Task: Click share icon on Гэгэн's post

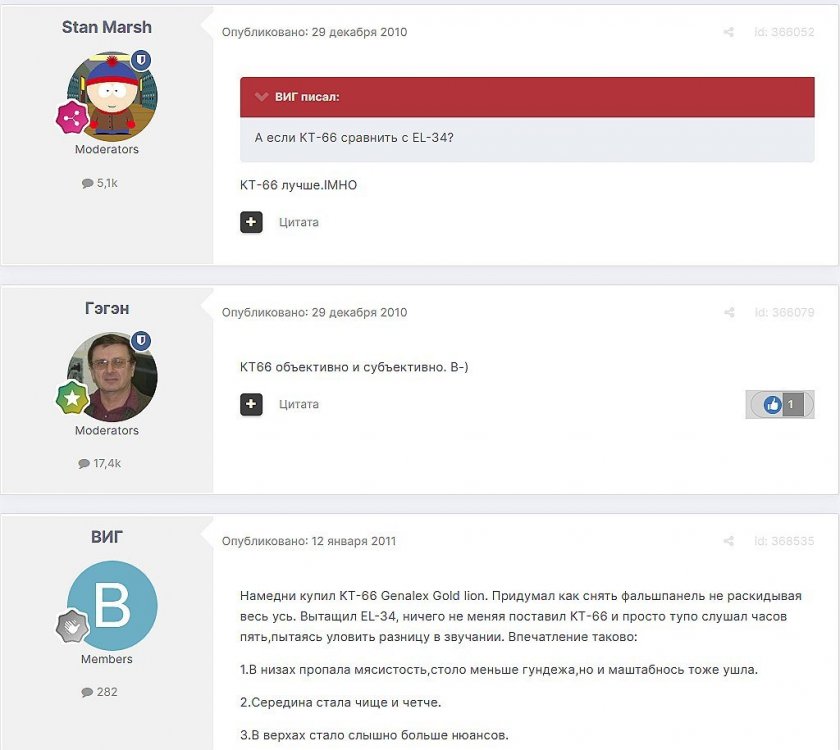Action: tap(729, 312)
